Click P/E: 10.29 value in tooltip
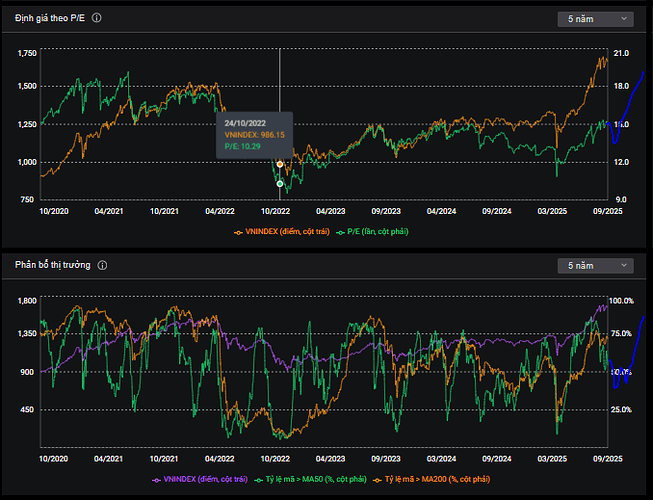 (242, 146)
